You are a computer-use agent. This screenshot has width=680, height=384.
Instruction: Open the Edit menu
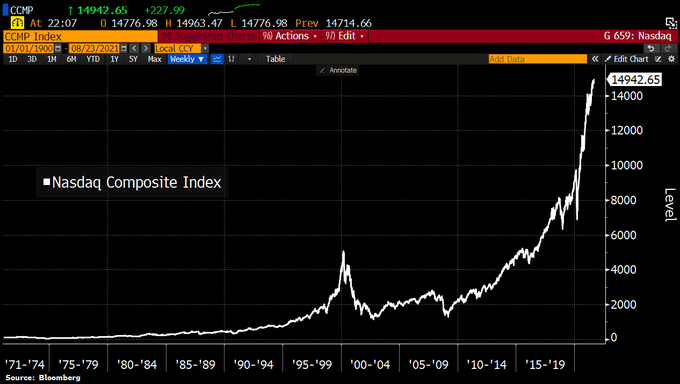[345, 36]
